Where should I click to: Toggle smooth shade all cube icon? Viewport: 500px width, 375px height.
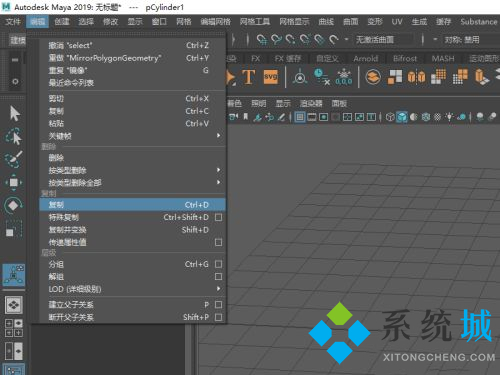tap(402, 117)
